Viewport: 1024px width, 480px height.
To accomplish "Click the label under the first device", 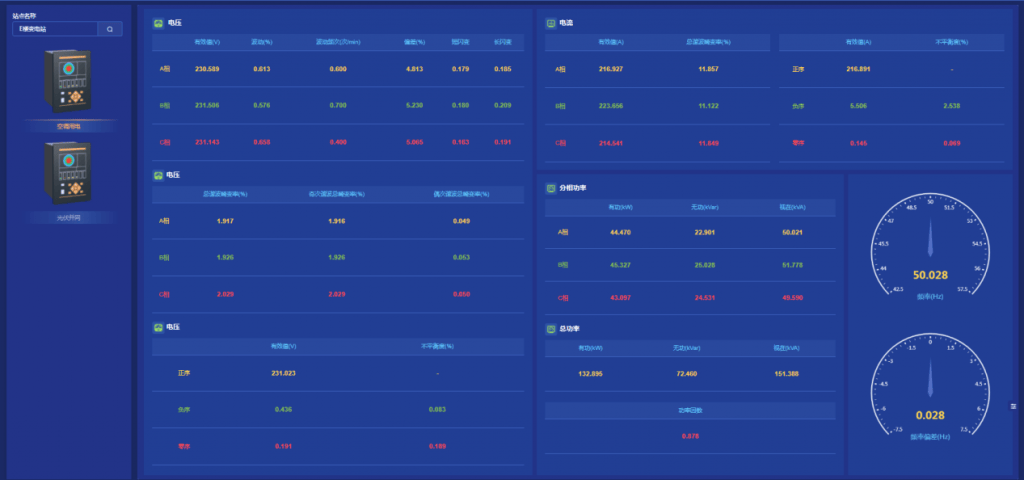I will point(68,127).
